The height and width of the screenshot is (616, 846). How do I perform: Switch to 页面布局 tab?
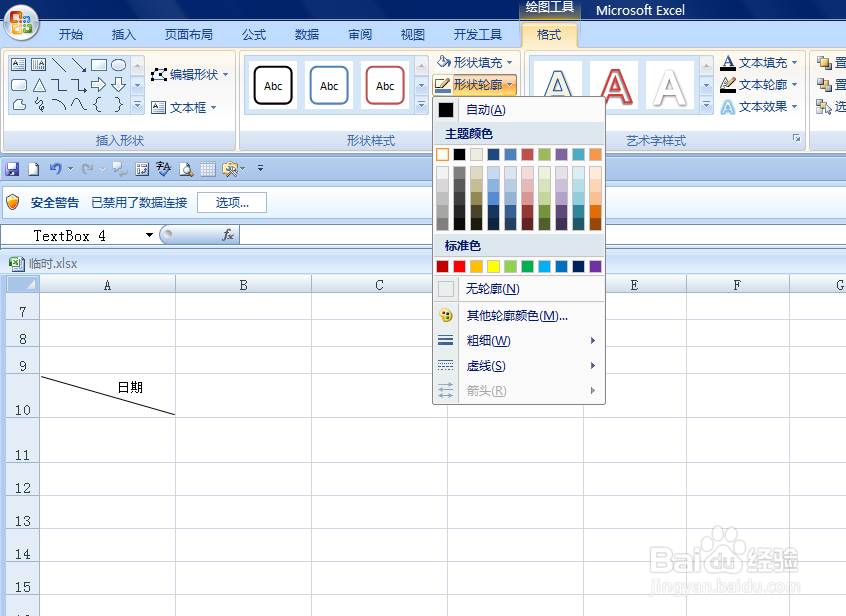(x=188, y=35)
